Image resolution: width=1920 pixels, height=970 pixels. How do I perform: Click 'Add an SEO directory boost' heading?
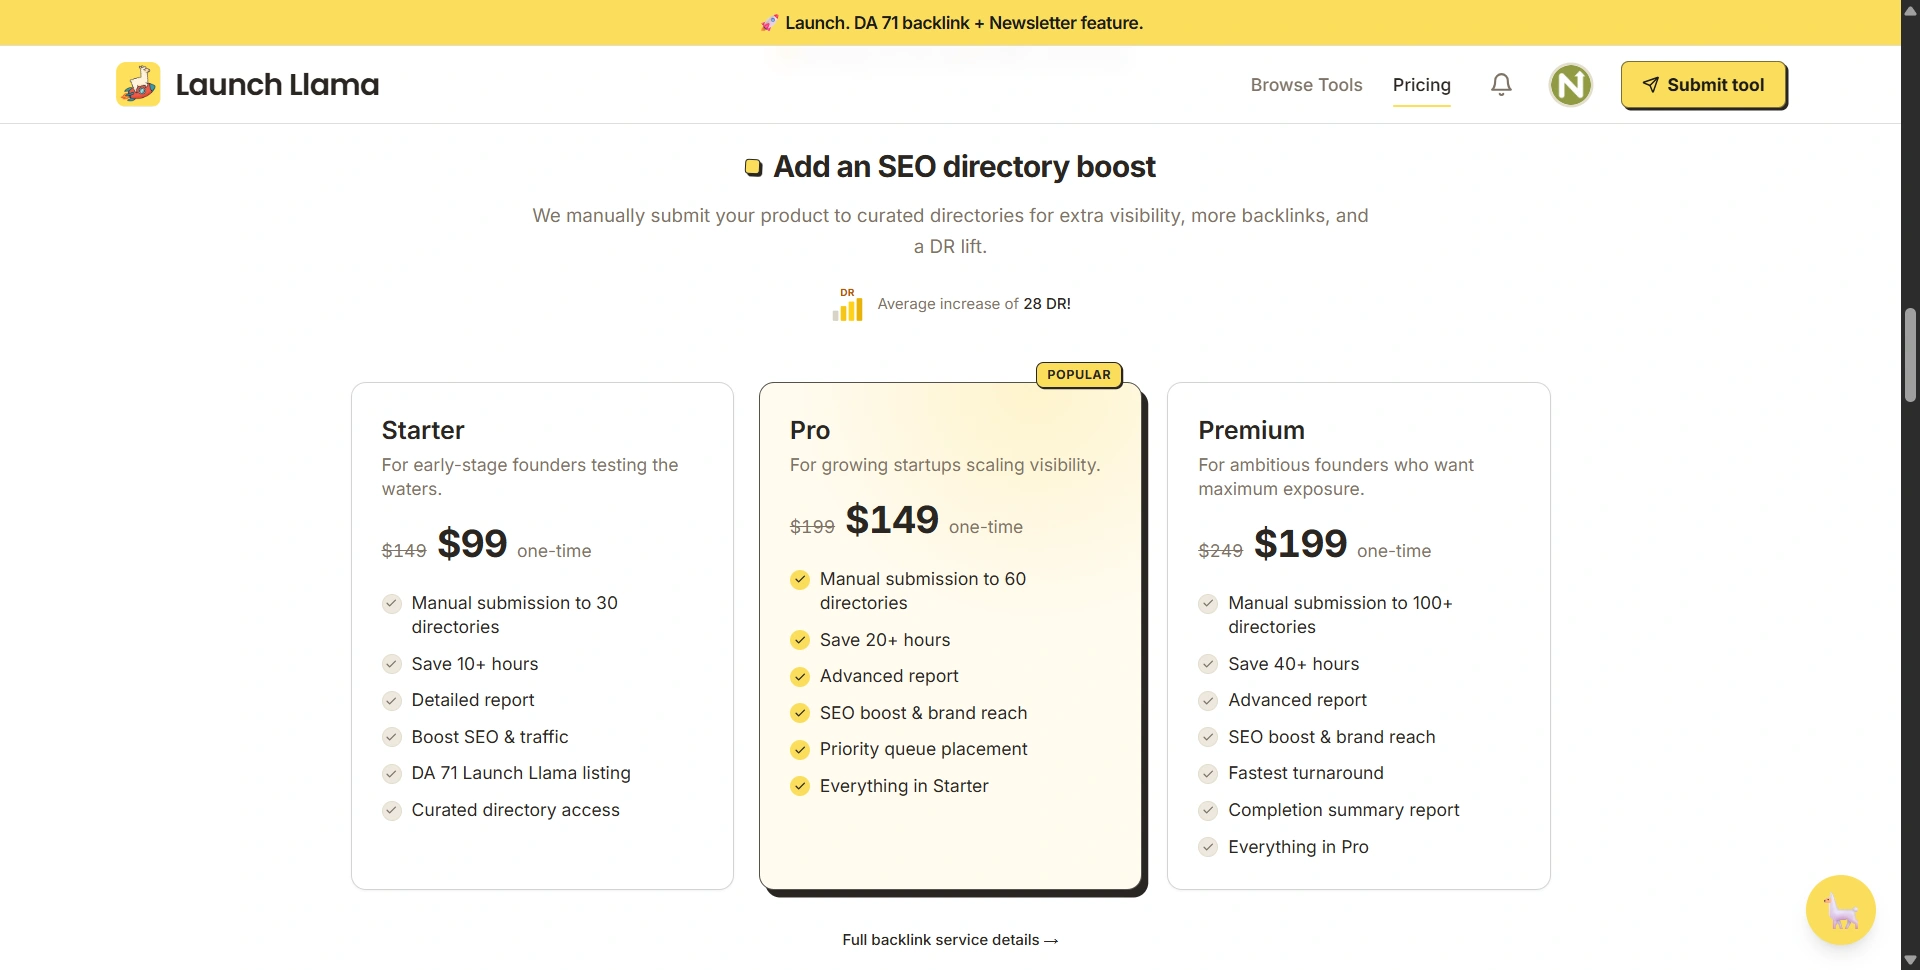964,167
